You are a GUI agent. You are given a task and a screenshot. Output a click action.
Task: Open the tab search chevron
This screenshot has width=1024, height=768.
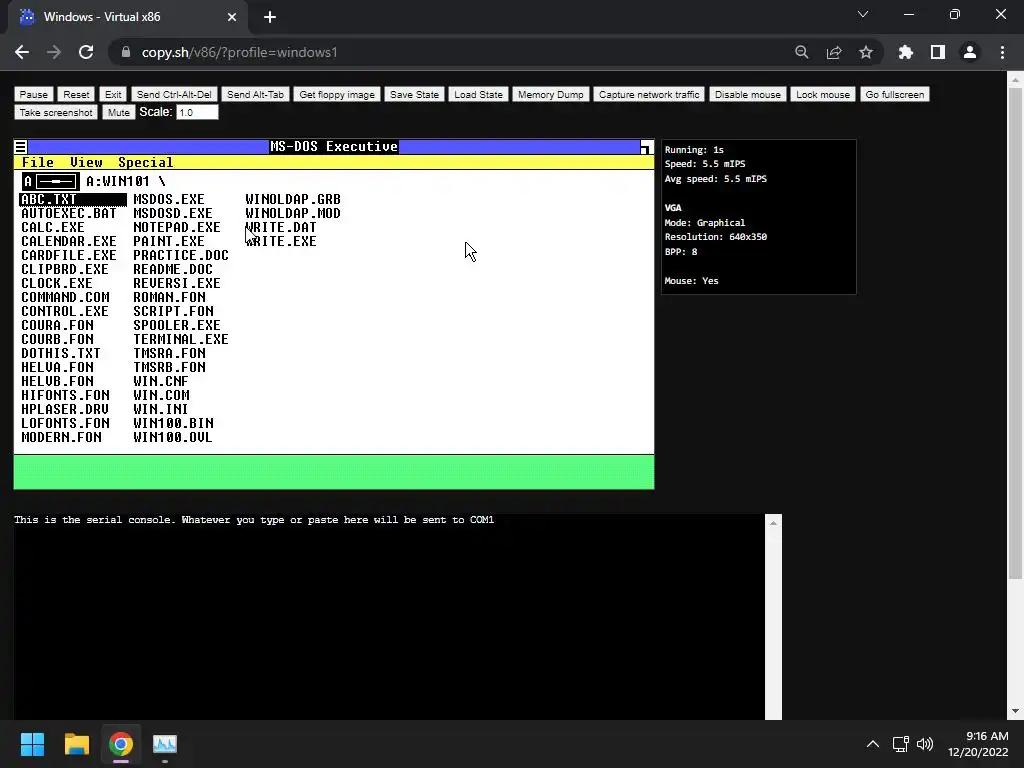click(x=863, y=14)
